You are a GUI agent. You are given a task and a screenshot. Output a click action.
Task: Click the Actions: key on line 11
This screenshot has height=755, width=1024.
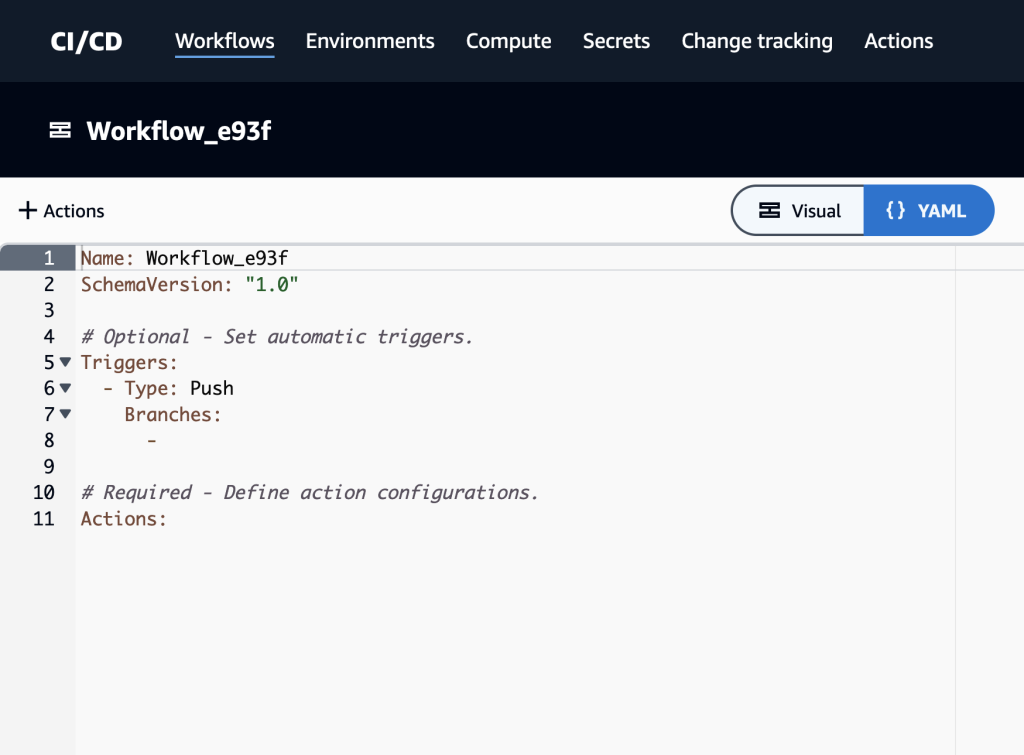tap(123, 519)
